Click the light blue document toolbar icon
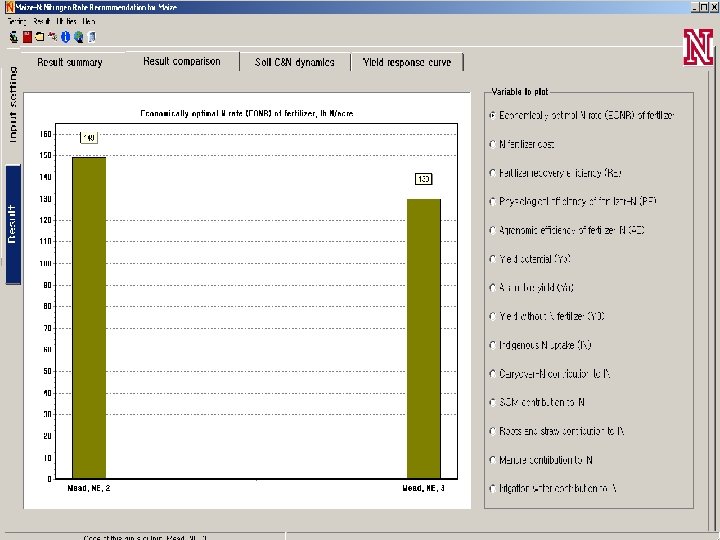This screenshot has height=540, width=720. tap(92, 37)
